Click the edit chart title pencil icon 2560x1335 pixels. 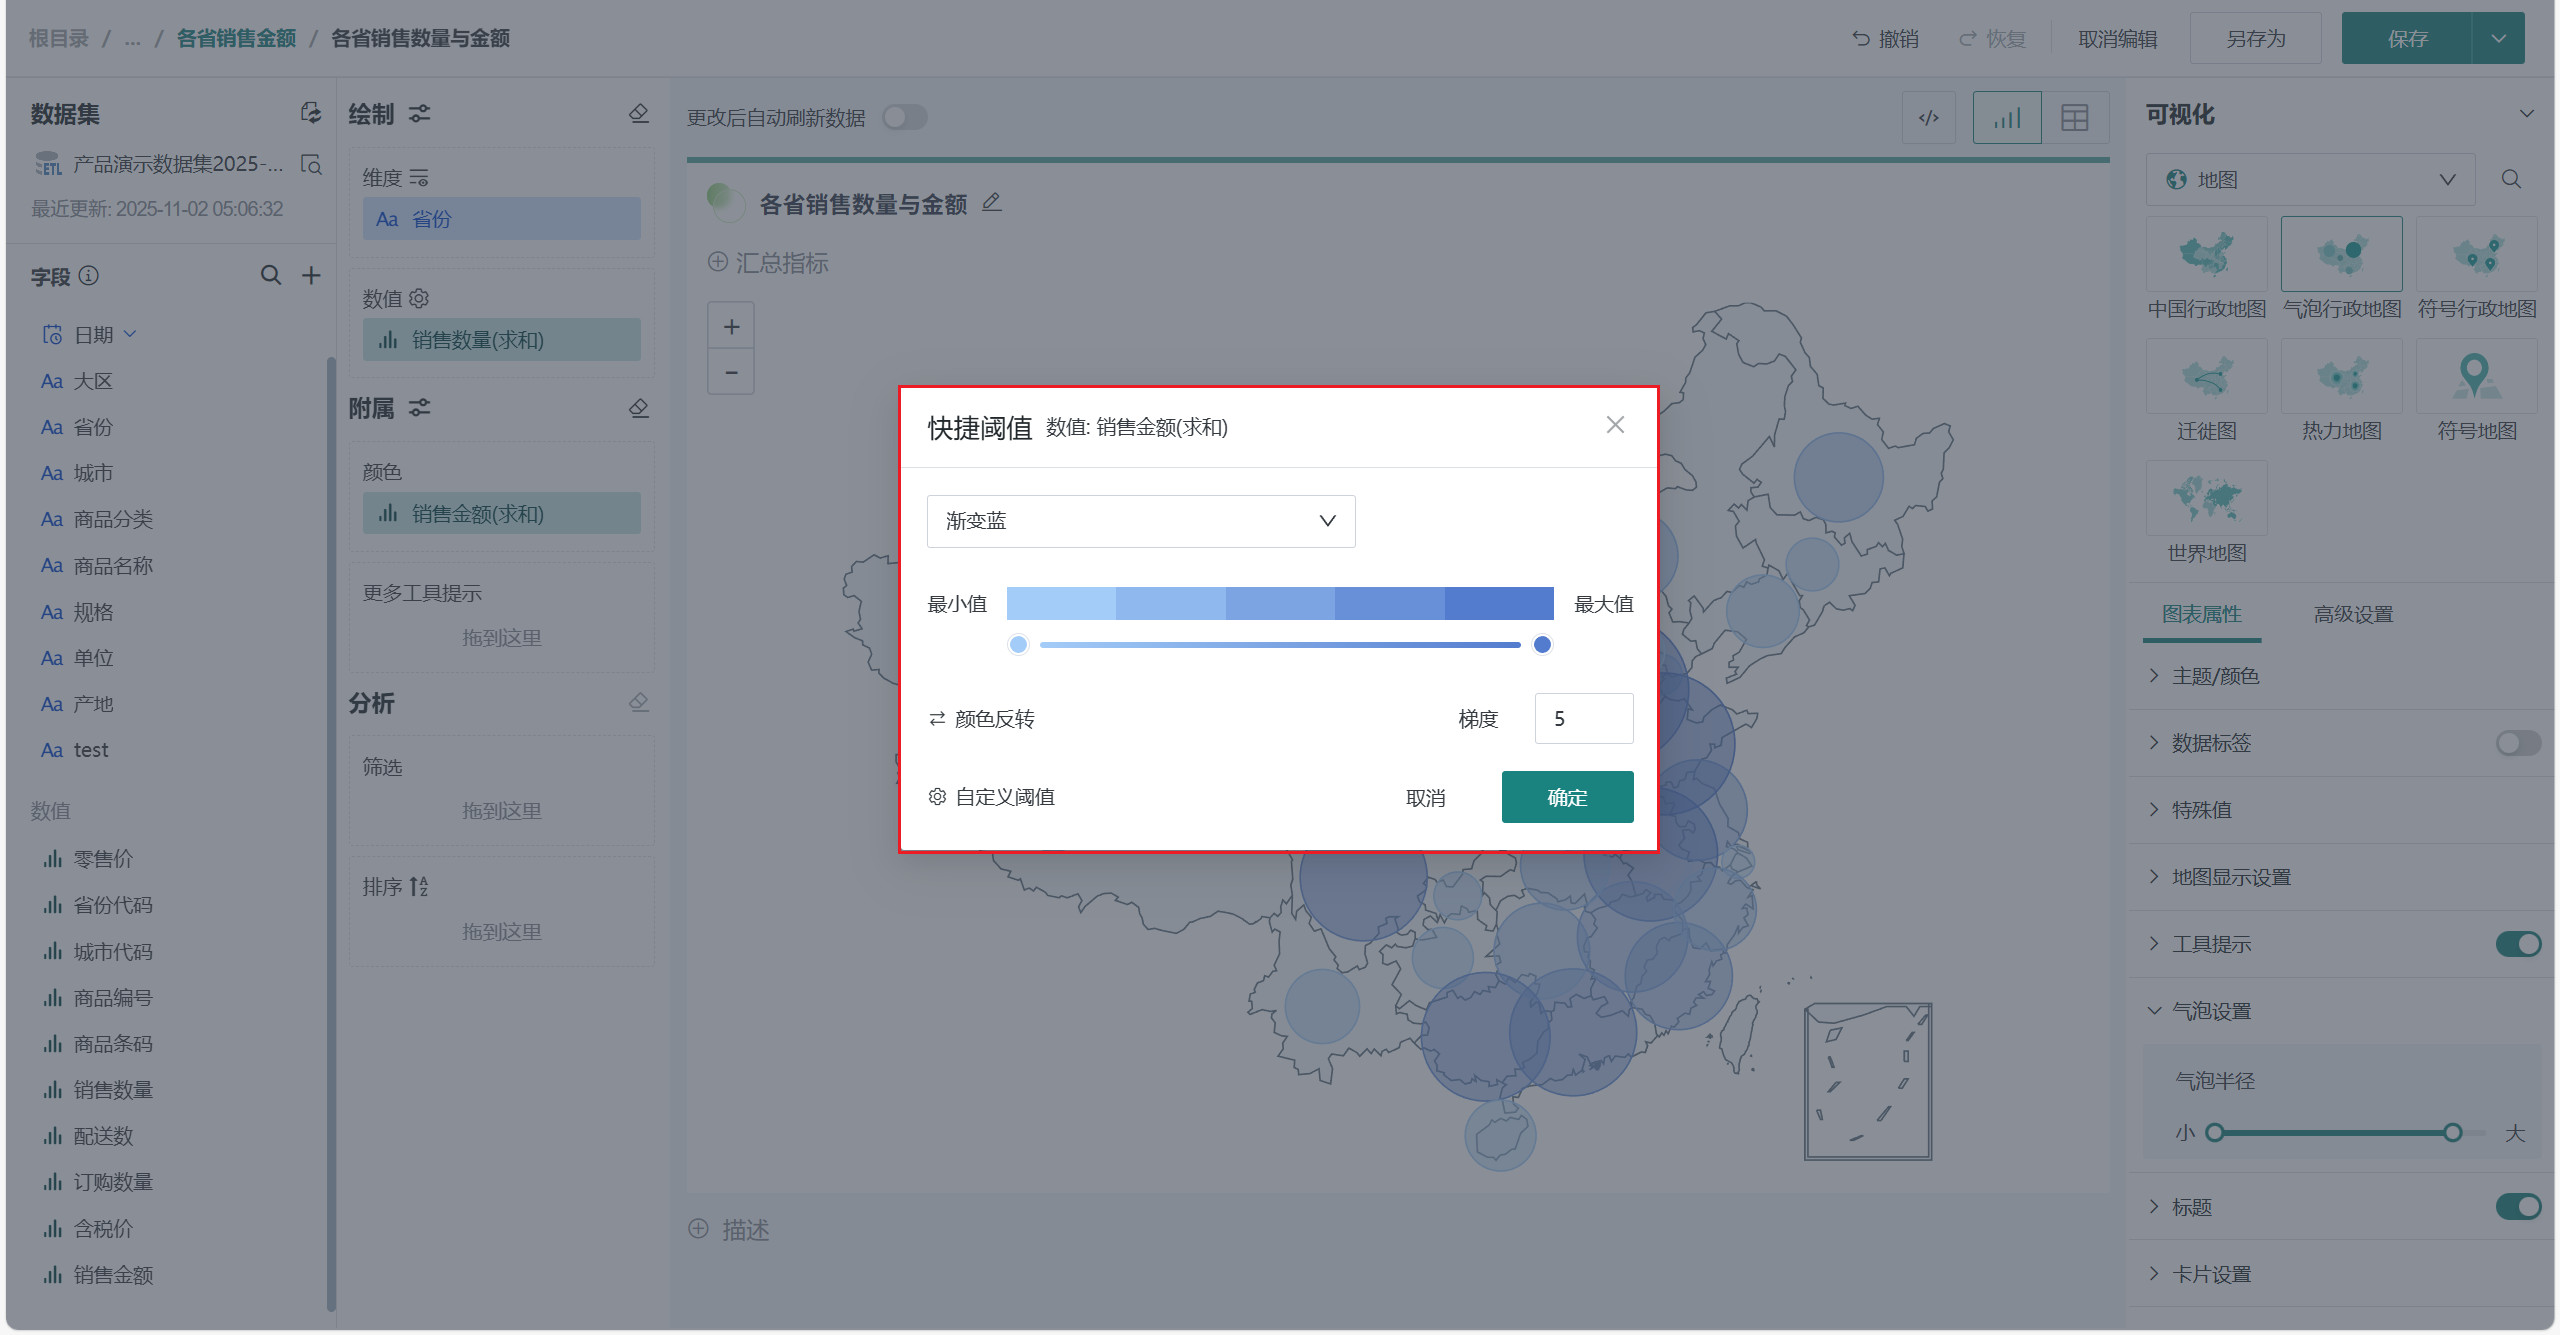(991, 203)
